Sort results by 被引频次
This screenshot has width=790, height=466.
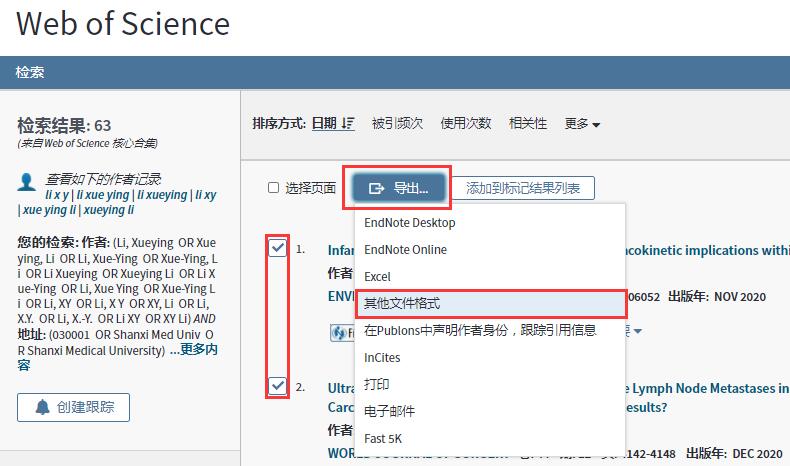point(397,123)
